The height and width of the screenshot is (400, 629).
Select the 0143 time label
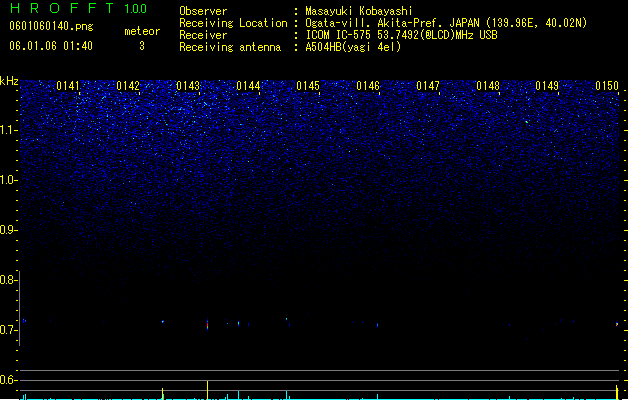[188, 86]
